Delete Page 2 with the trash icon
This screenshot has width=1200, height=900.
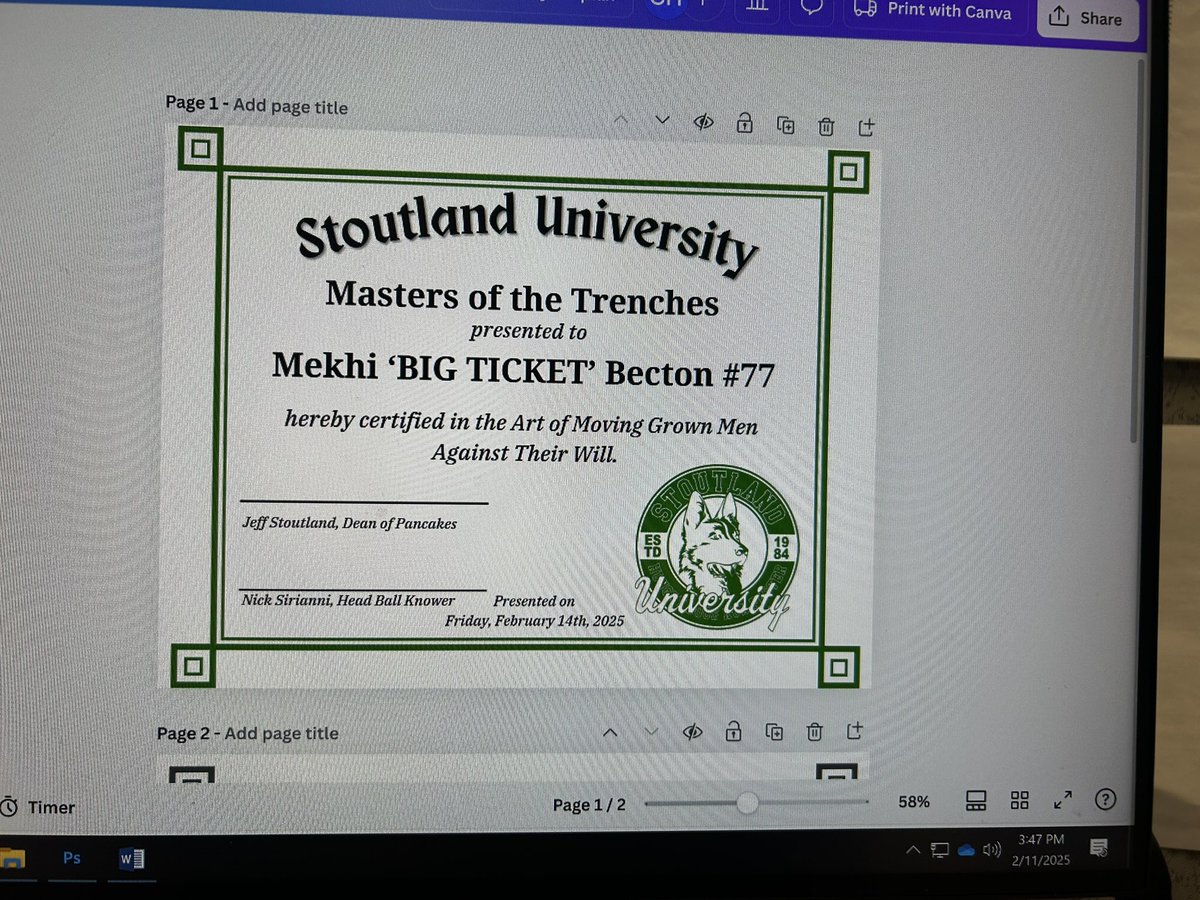tap(815, 731)
